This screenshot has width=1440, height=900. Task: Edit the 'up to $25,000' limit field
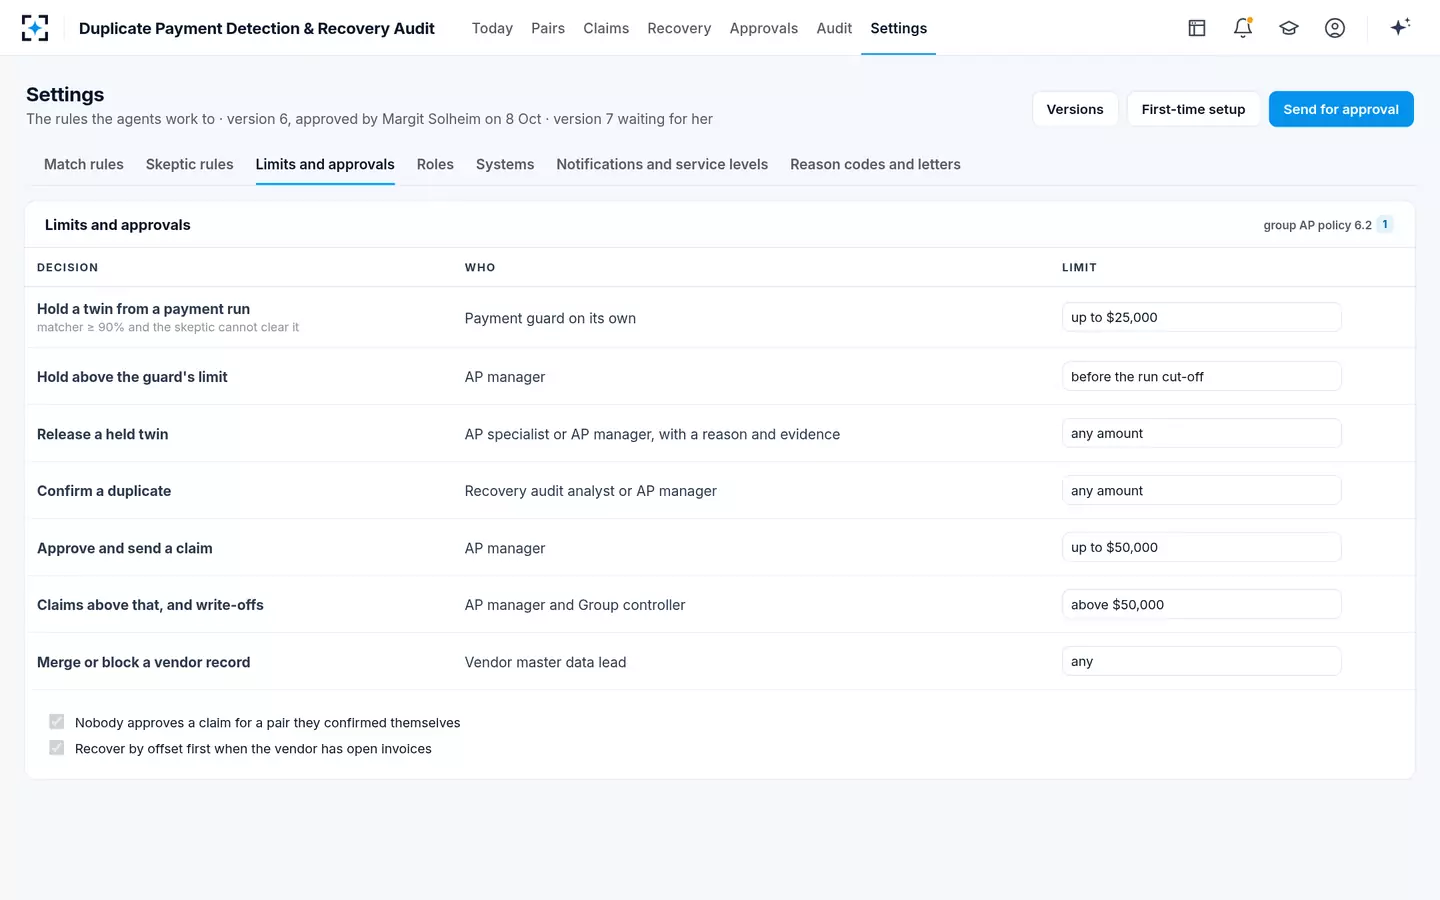1201,317
